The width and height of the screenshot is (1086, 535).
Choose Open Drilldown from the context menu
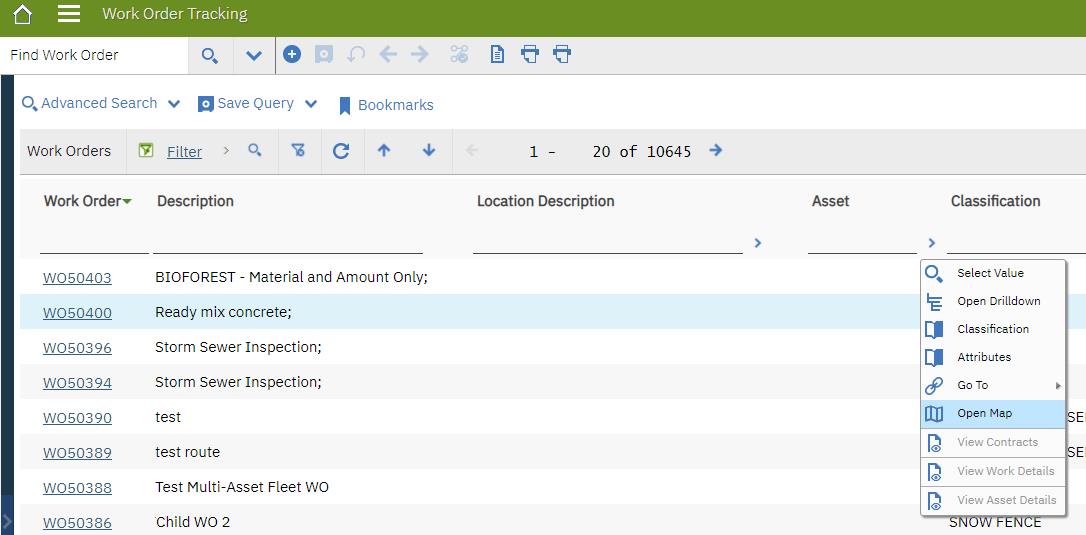click(993, 301)
